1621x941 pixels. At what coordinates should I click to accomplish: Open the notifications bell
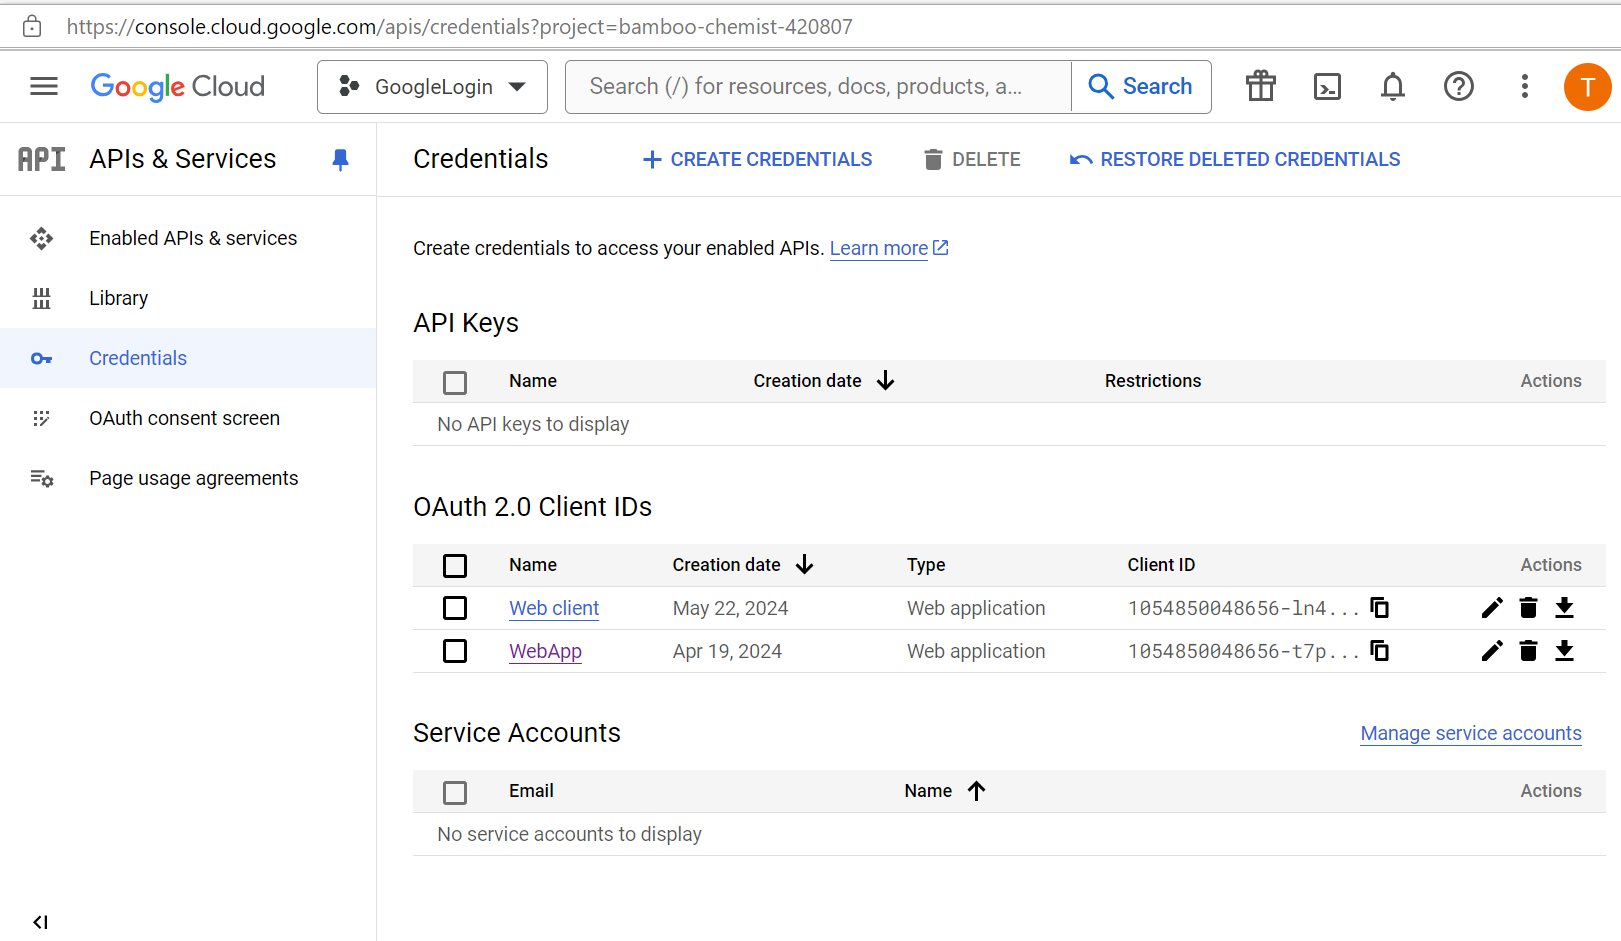1392,87
